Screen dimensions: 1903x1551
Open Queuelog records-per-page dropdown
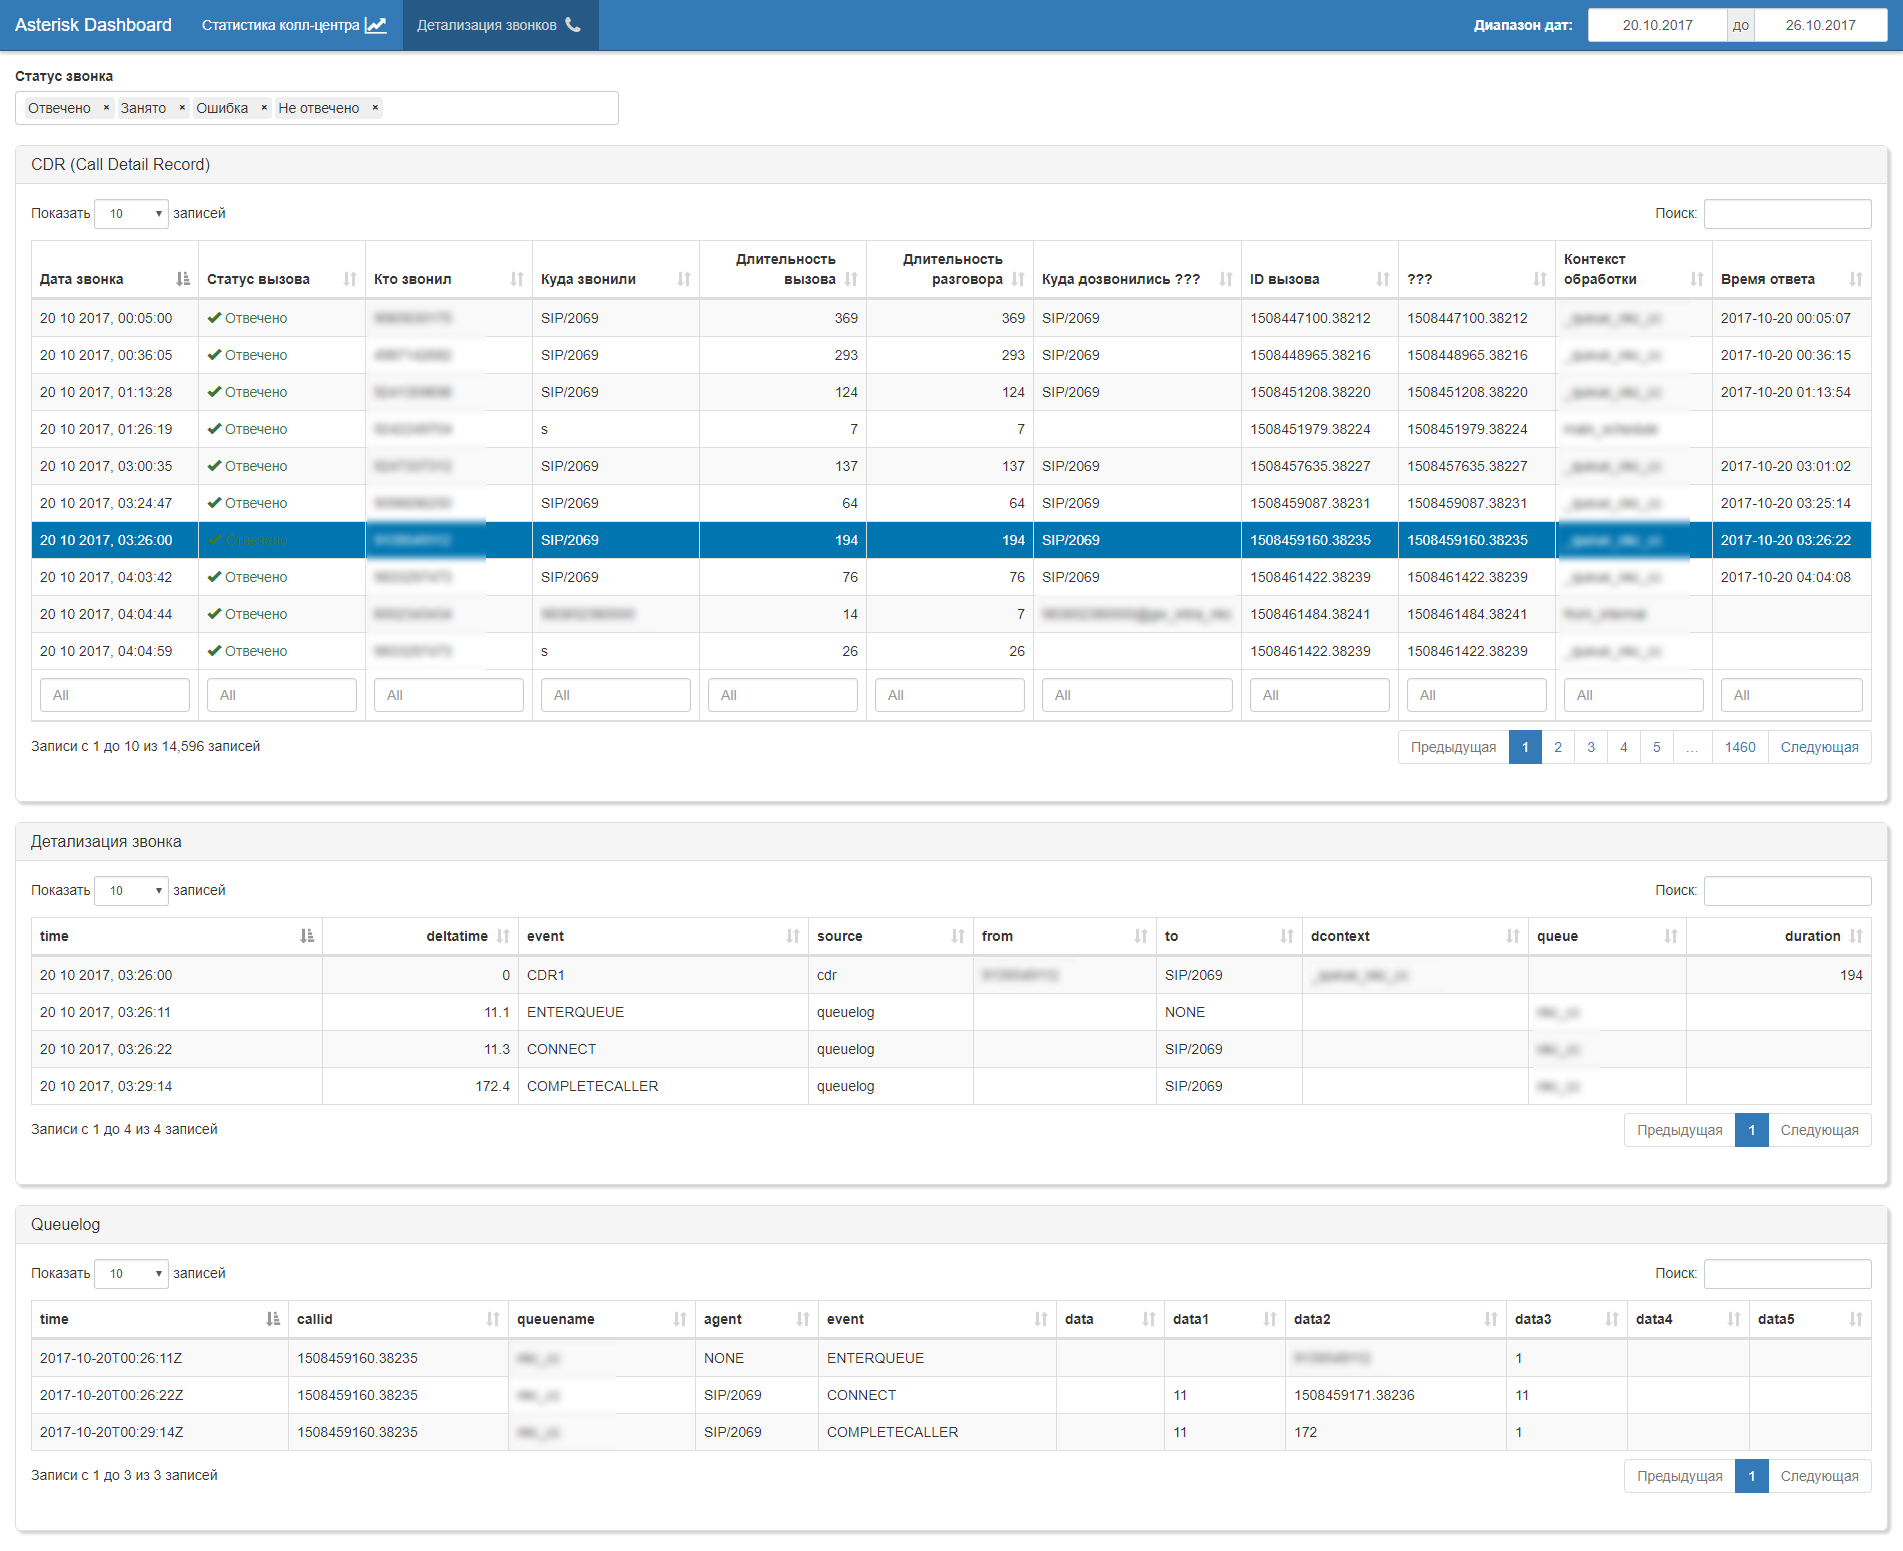(131, 1273)
